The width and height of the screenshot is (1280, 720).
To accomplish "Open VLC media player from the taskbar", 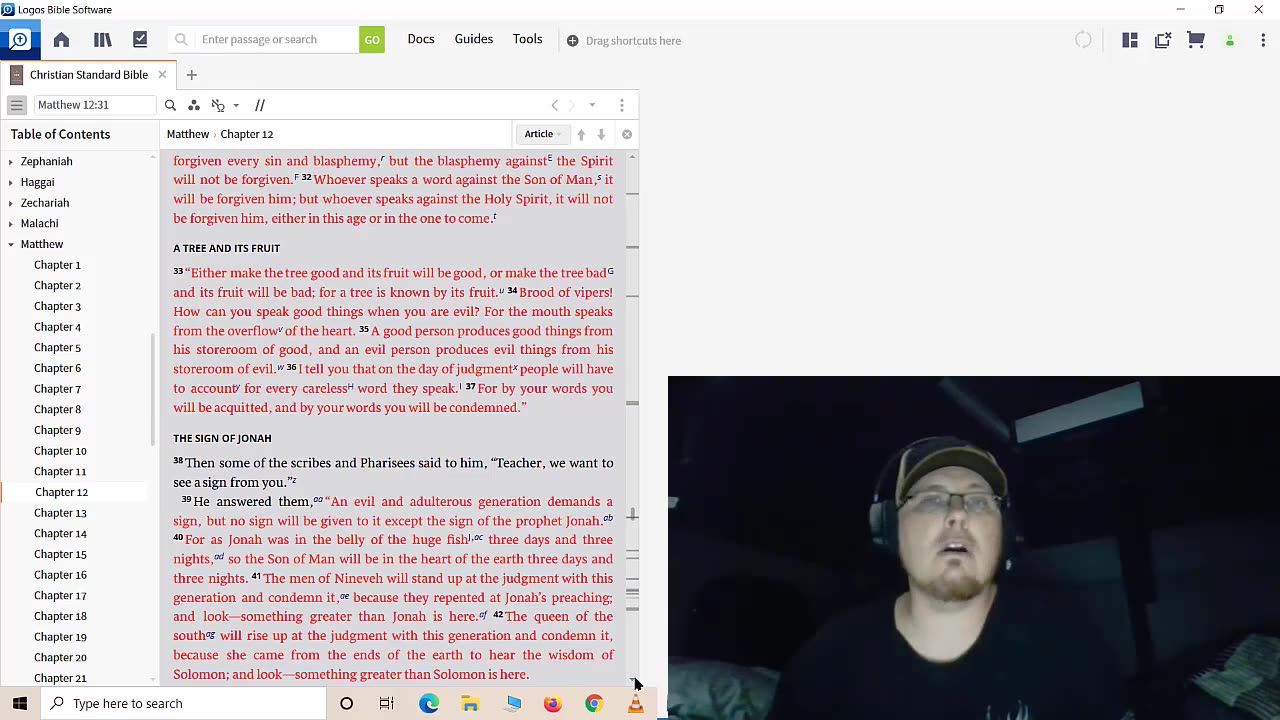I will pyautogui.click(x=635, y=703).
